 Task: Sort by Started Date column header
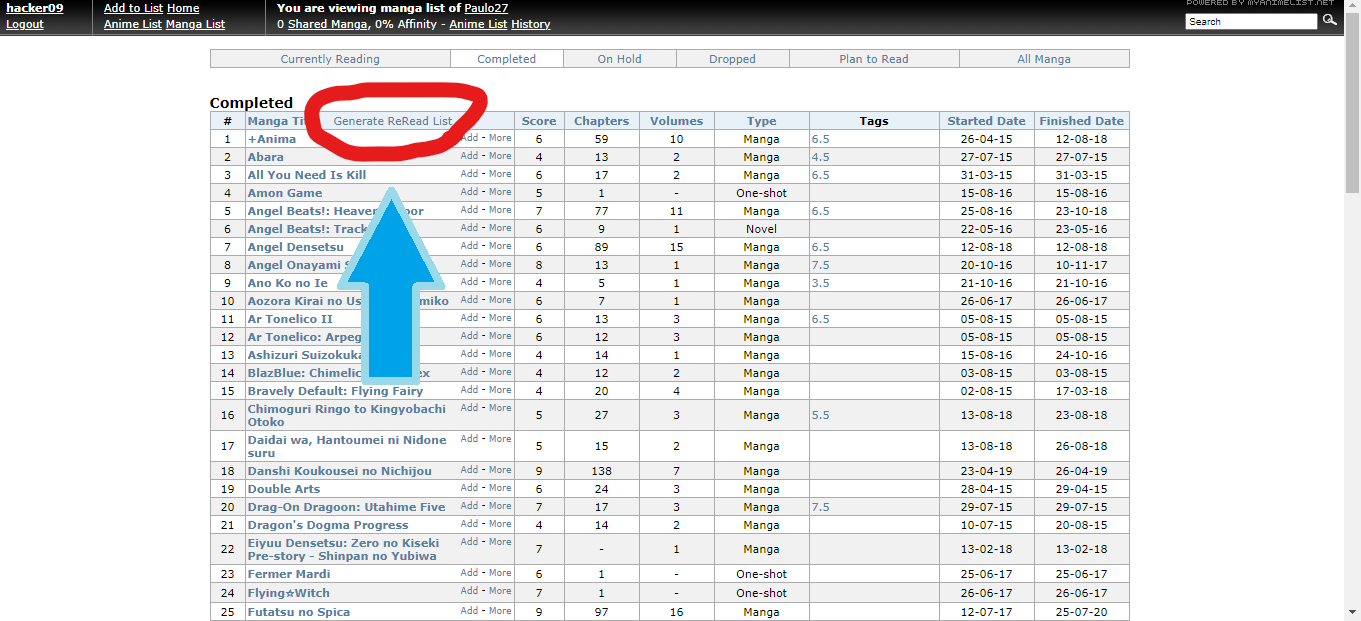(x=987, y=121)
